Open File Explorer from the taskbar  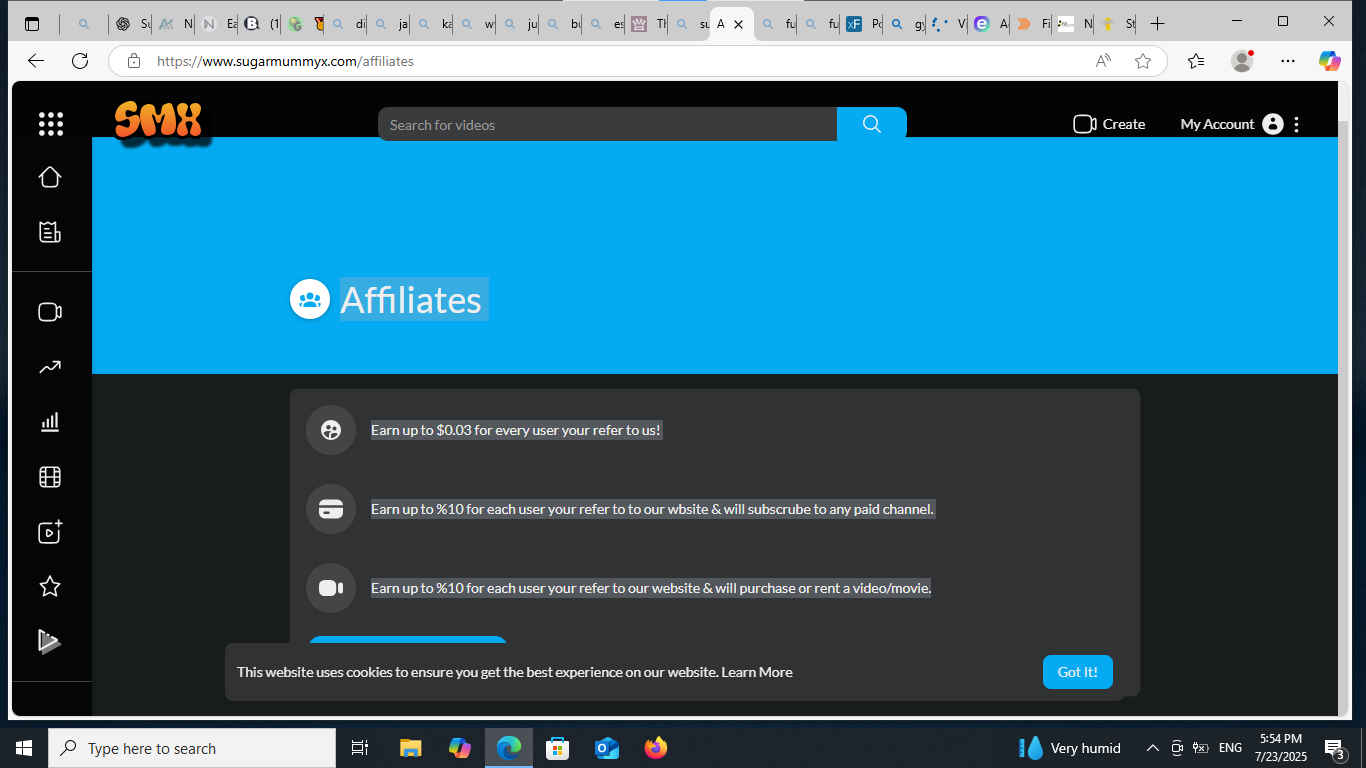pos(410,748)
